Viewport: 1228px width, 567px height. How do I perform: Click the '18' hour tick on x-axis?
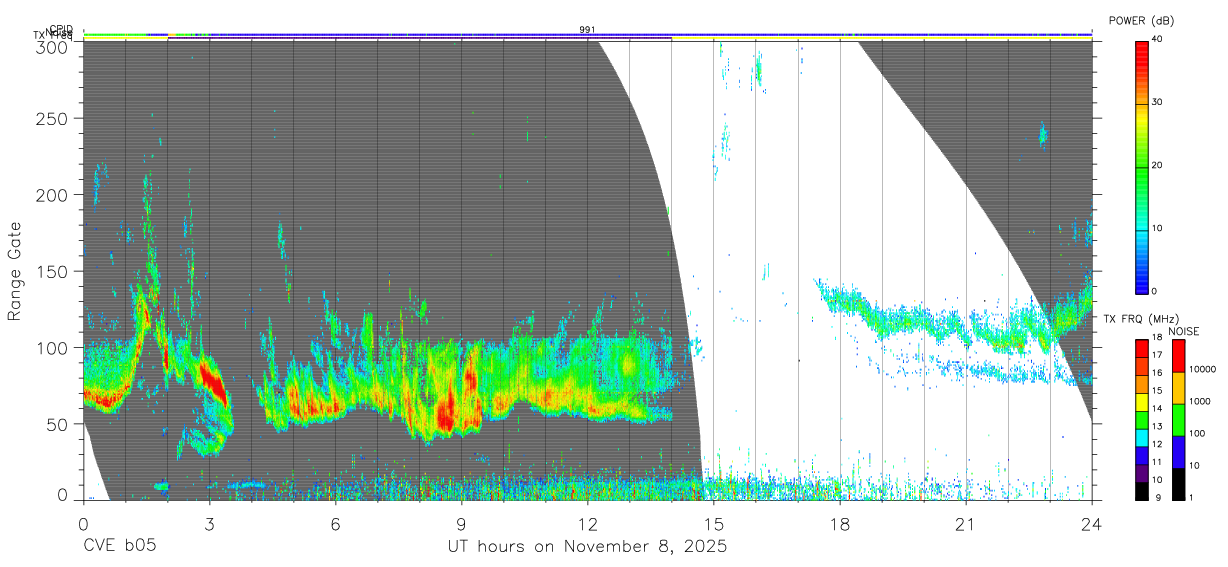click(840, 523)
